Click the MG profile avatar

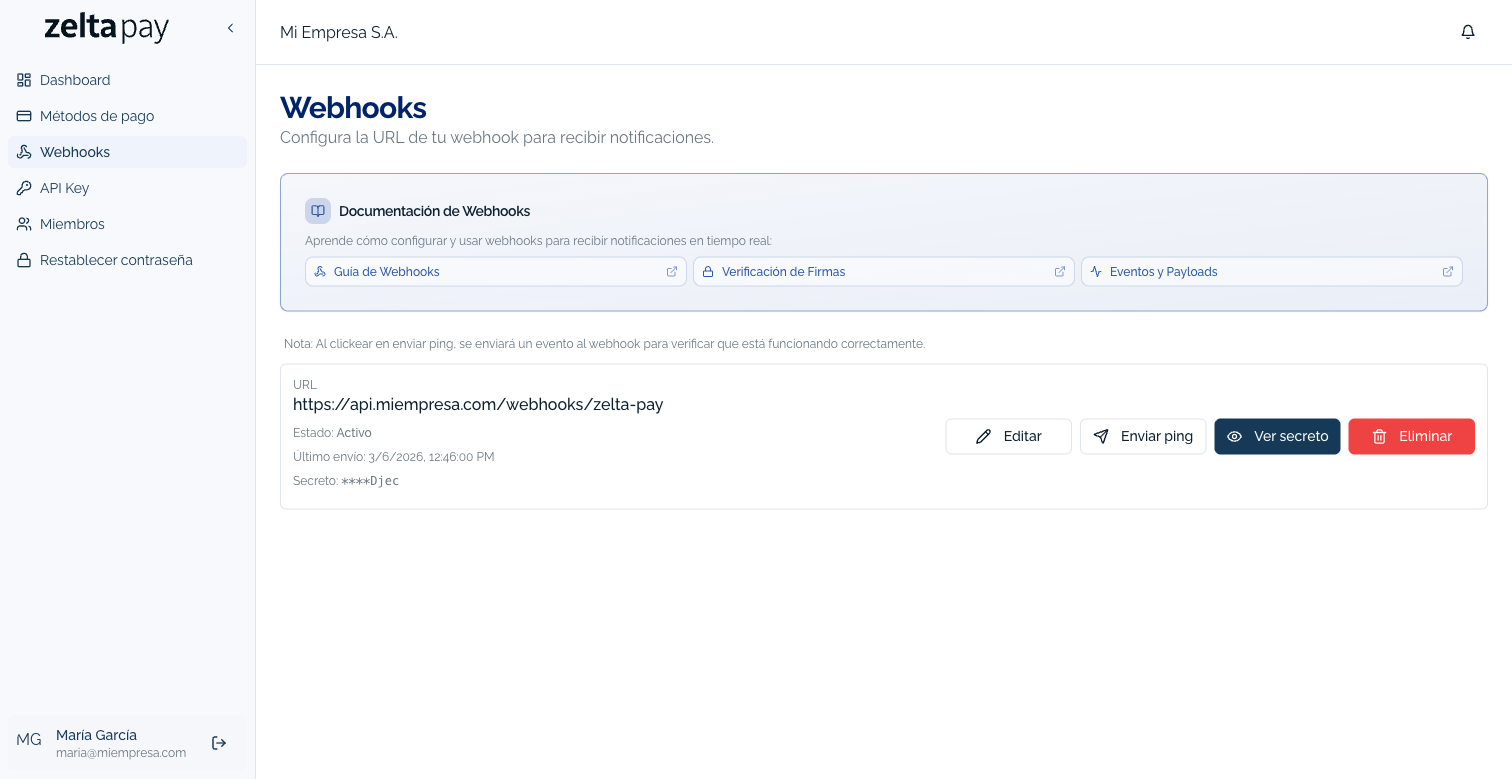tap(29, 739)
